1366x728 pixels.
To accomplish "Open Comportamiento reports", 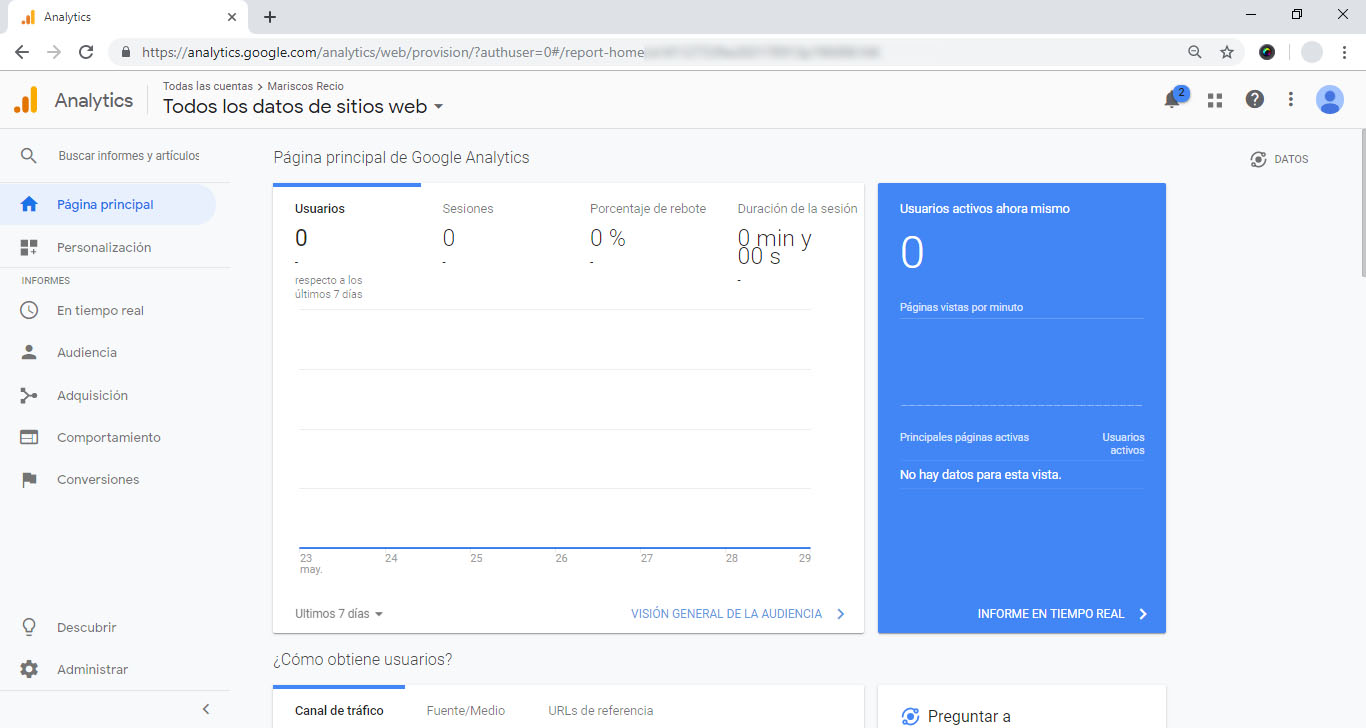I will click(108, 437).
